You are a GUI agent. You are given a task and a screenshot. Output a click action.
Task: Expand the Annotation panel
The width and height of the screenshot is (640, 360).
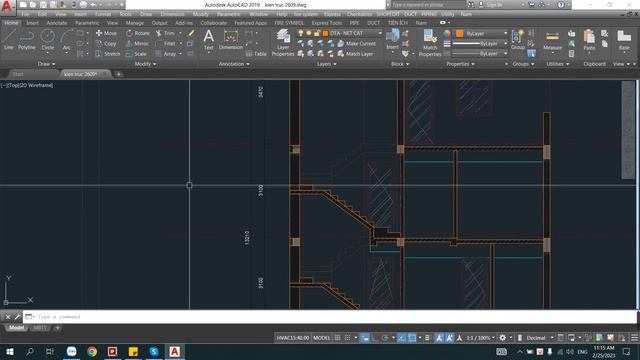tap(234, 64)
